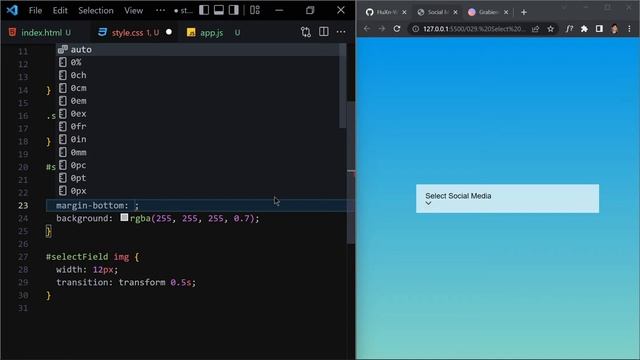Go back in browser
Screen dimensions: 640x360
367,29
